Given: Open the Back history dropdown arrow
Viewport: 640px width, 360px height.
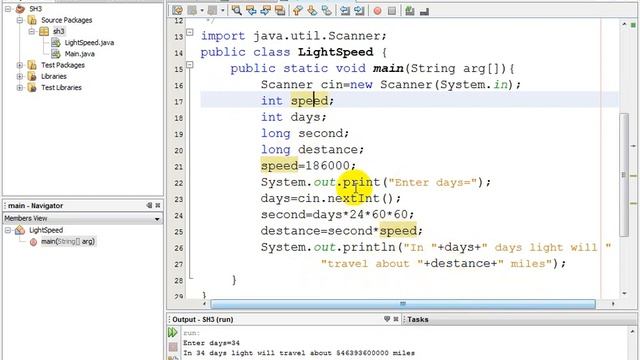Looking at the screenshot, I should point(202,11).
